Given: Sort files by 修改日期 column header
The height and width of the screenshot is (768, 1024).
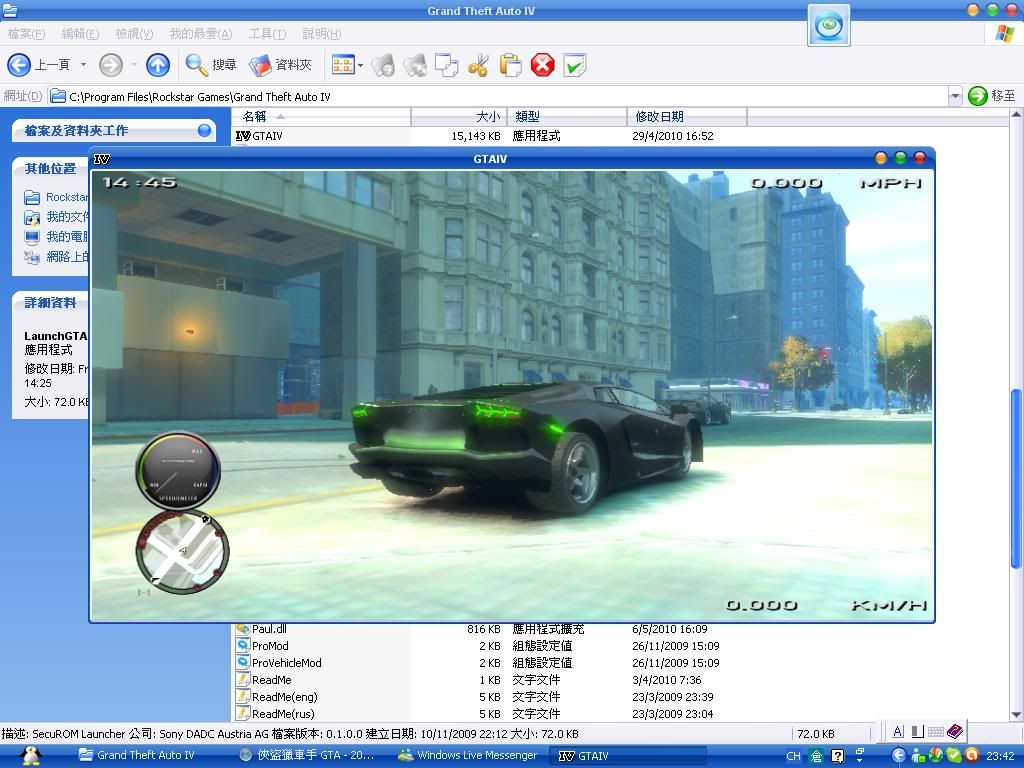Looking at the screenshot, I should point(685,116).
